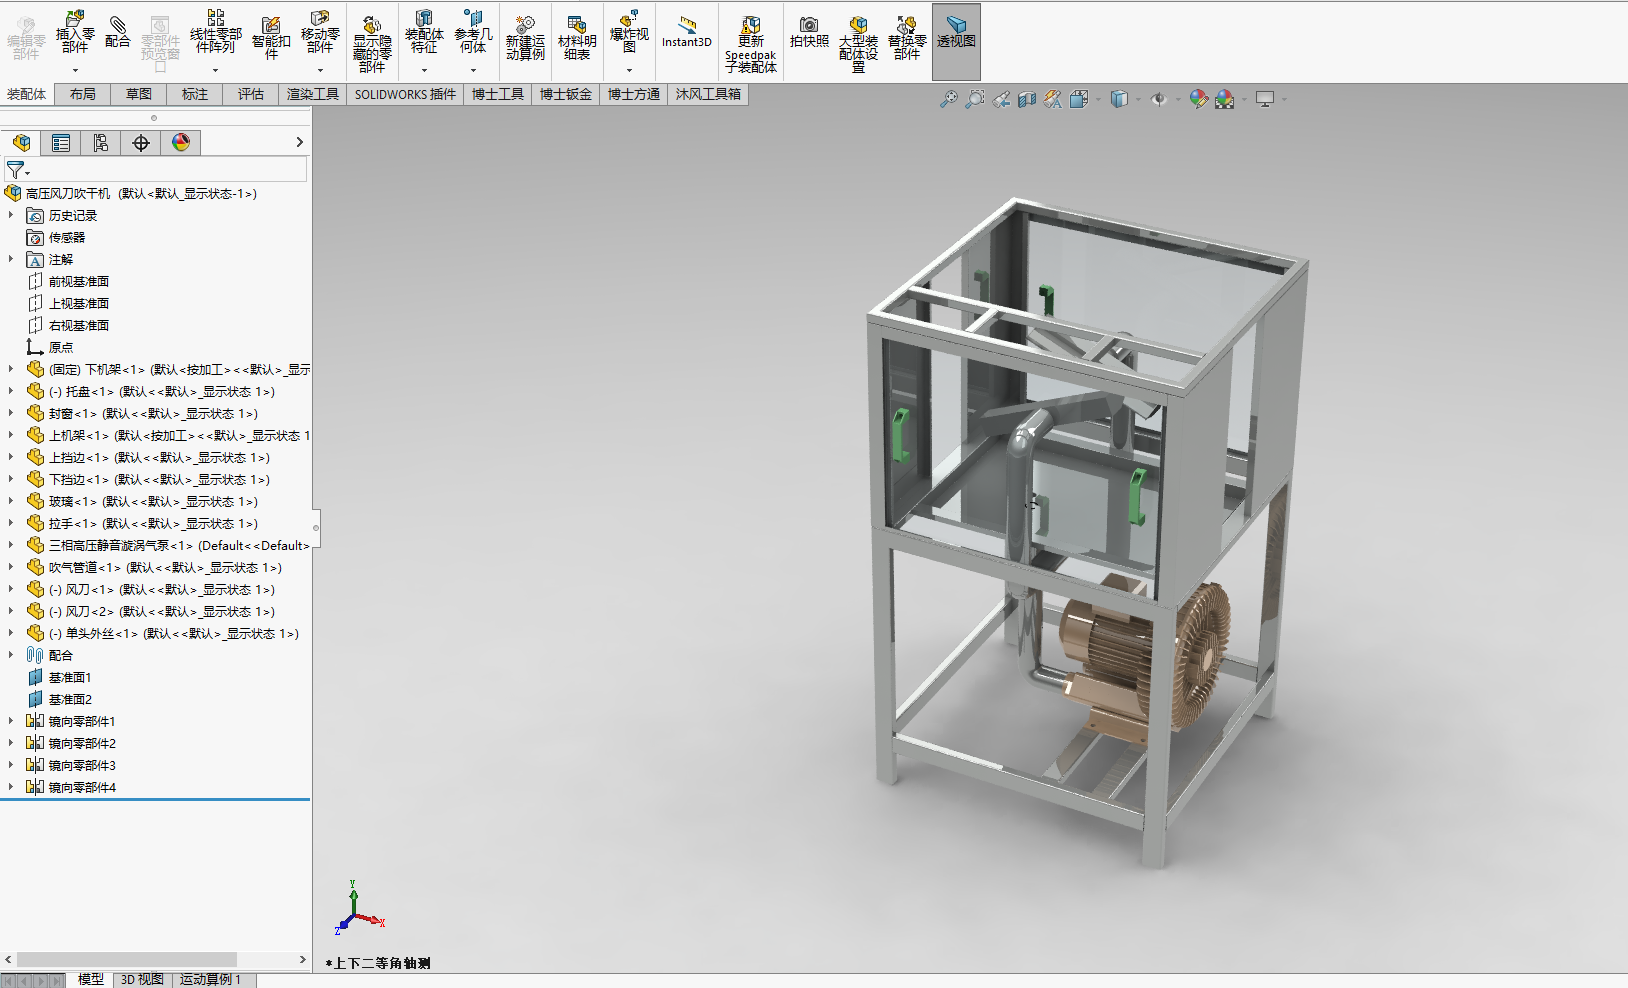Click 插入零部件 (Insert Components) toolbar icon
The width and height of the screenshot is (1628, 988).
tap(75, 34)
